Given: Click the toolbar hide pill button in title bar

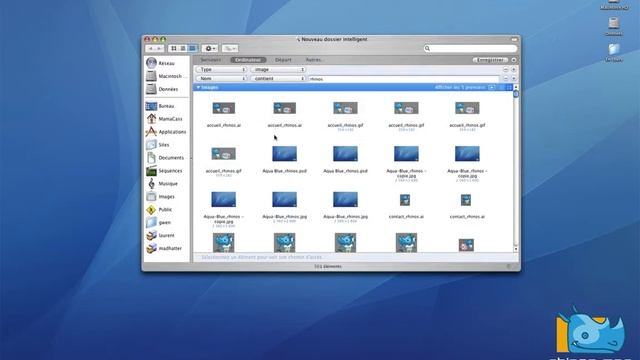Looking at the screenshot, I should [514, 40].
